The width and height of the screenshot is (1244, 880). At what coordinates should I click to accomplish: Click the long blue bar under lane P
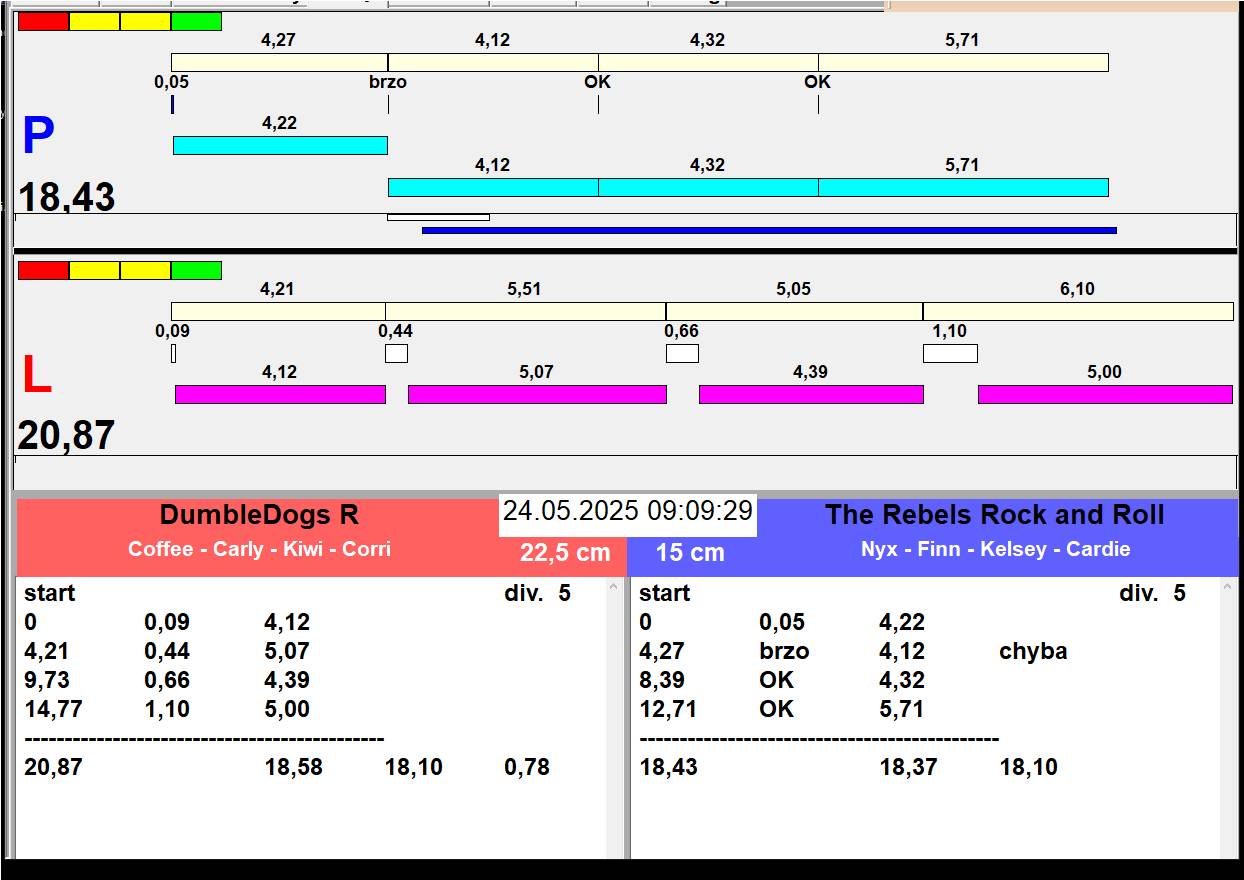[x=768, y=230]
